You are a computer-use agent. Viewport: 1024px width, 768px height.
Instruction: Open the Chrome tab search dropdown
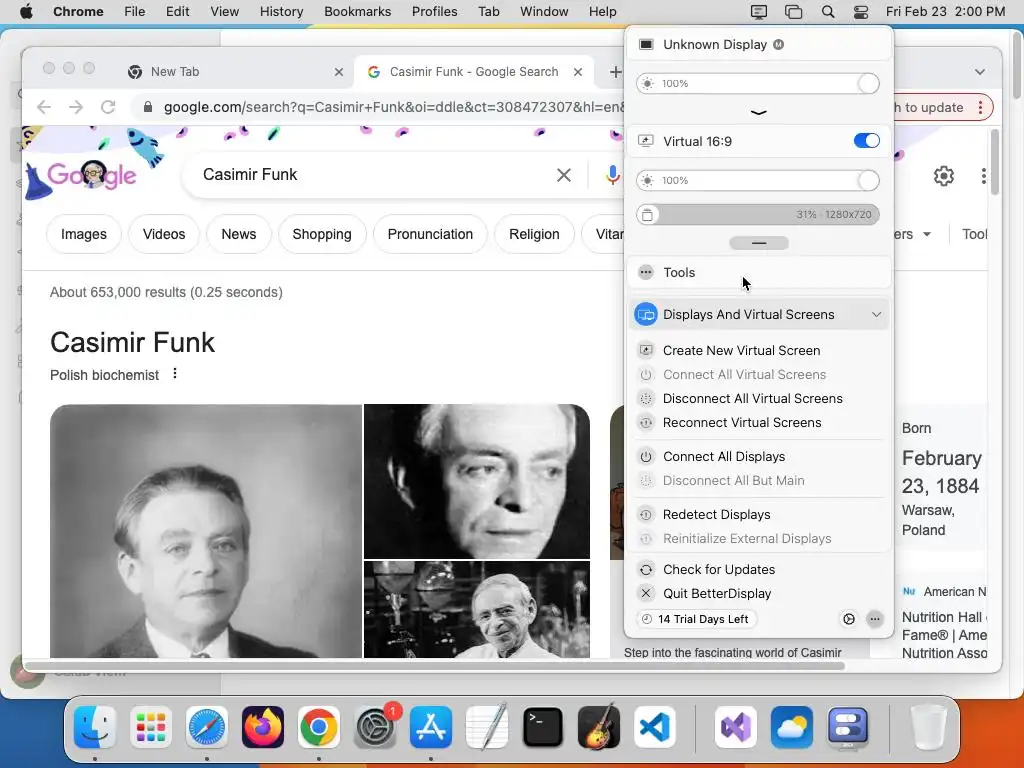click(x=980, y=72)
